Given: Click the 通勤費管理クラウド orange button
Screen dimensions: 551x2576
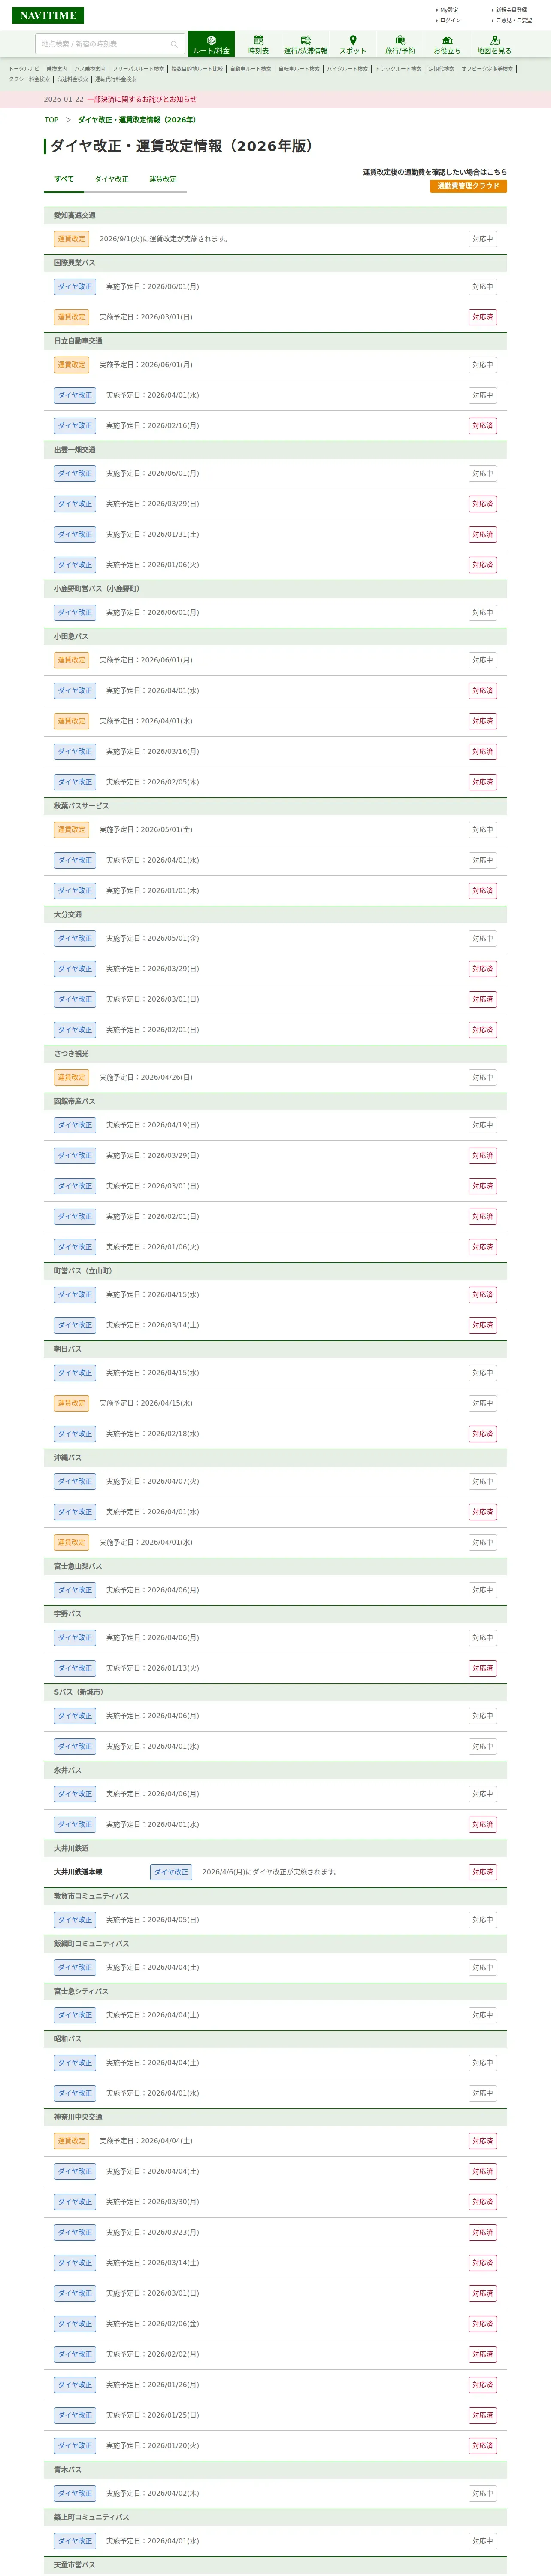Looking at the screenshot, I should [468, 186].
